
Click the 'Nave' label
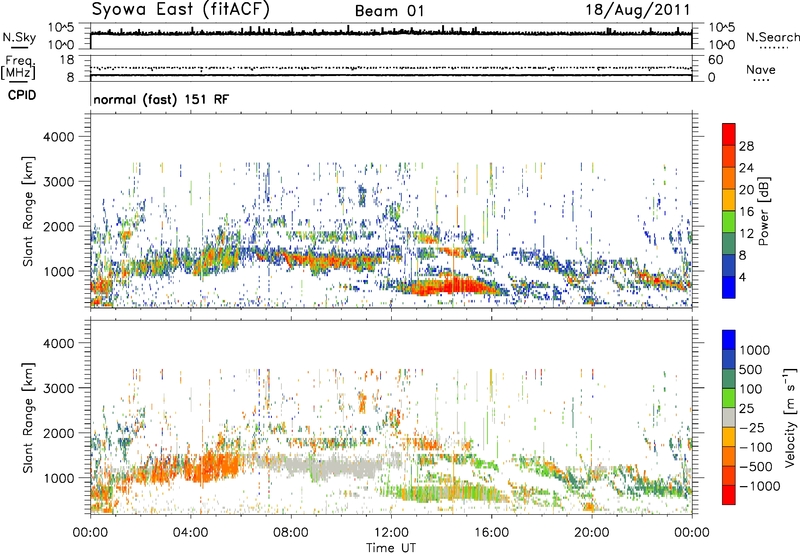pos(760,69)
